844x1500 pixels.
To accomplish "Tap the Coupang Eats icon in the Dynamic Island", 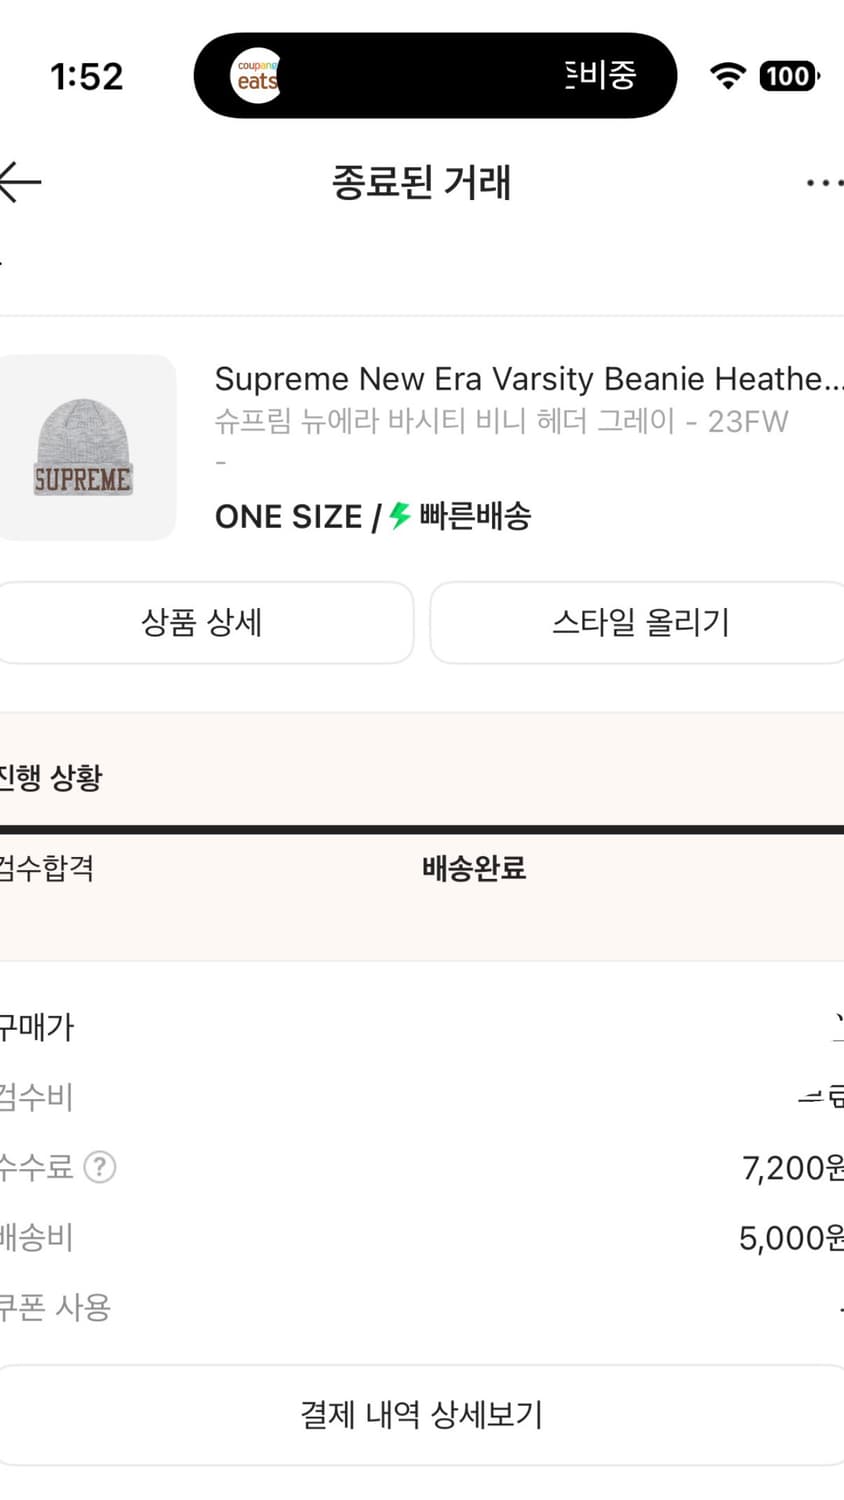I will coord(256,76).
